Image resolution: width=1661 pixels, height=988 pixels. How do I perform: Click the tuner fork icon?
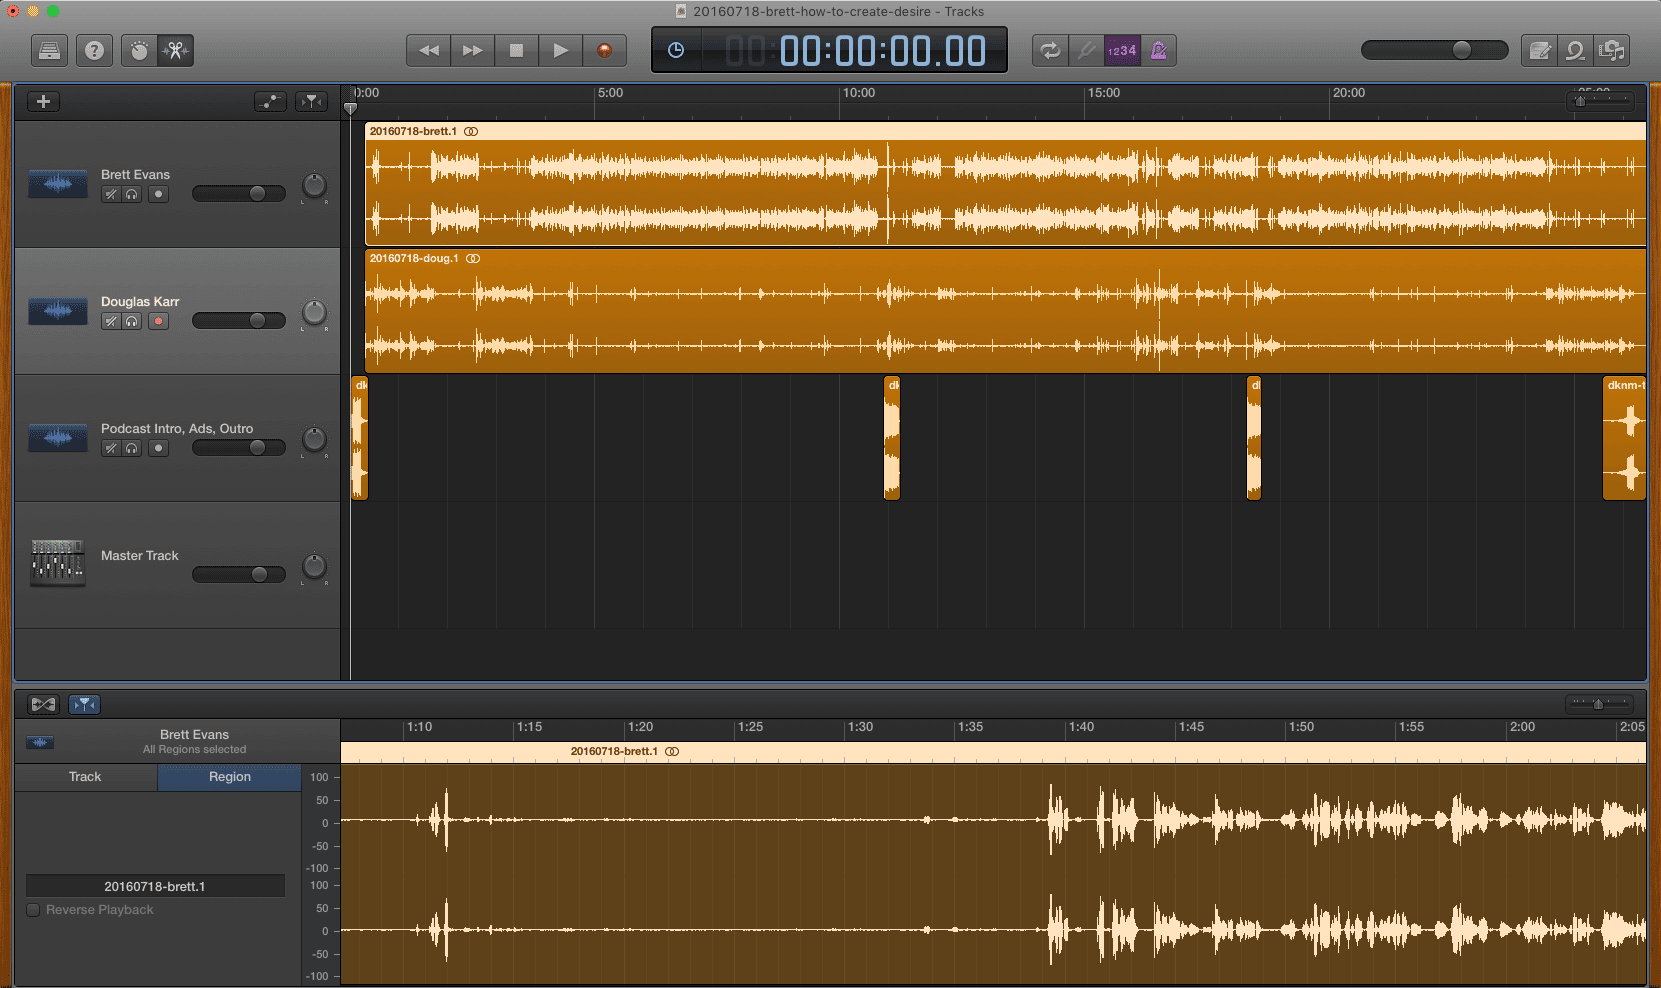click(1086, 50)
